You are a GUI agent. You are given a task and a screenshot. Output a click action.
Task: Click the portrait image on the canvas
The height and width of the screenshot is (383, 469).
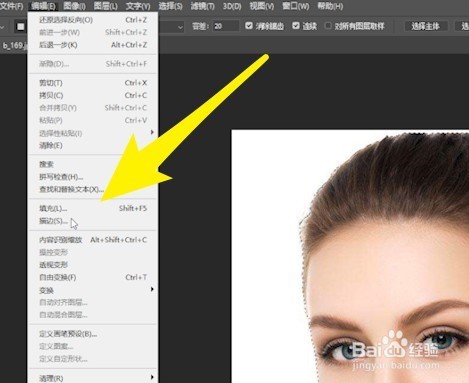[350, 256]
